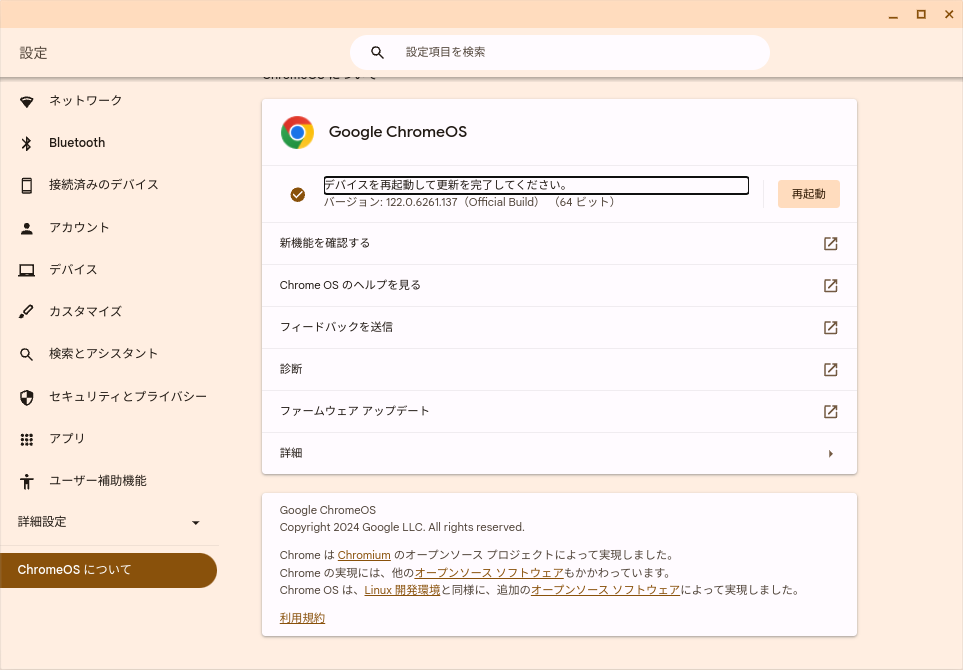Click the Google ChromeOS heading text
This screenshot has width=963, height=670.
[x=398, y=132]
